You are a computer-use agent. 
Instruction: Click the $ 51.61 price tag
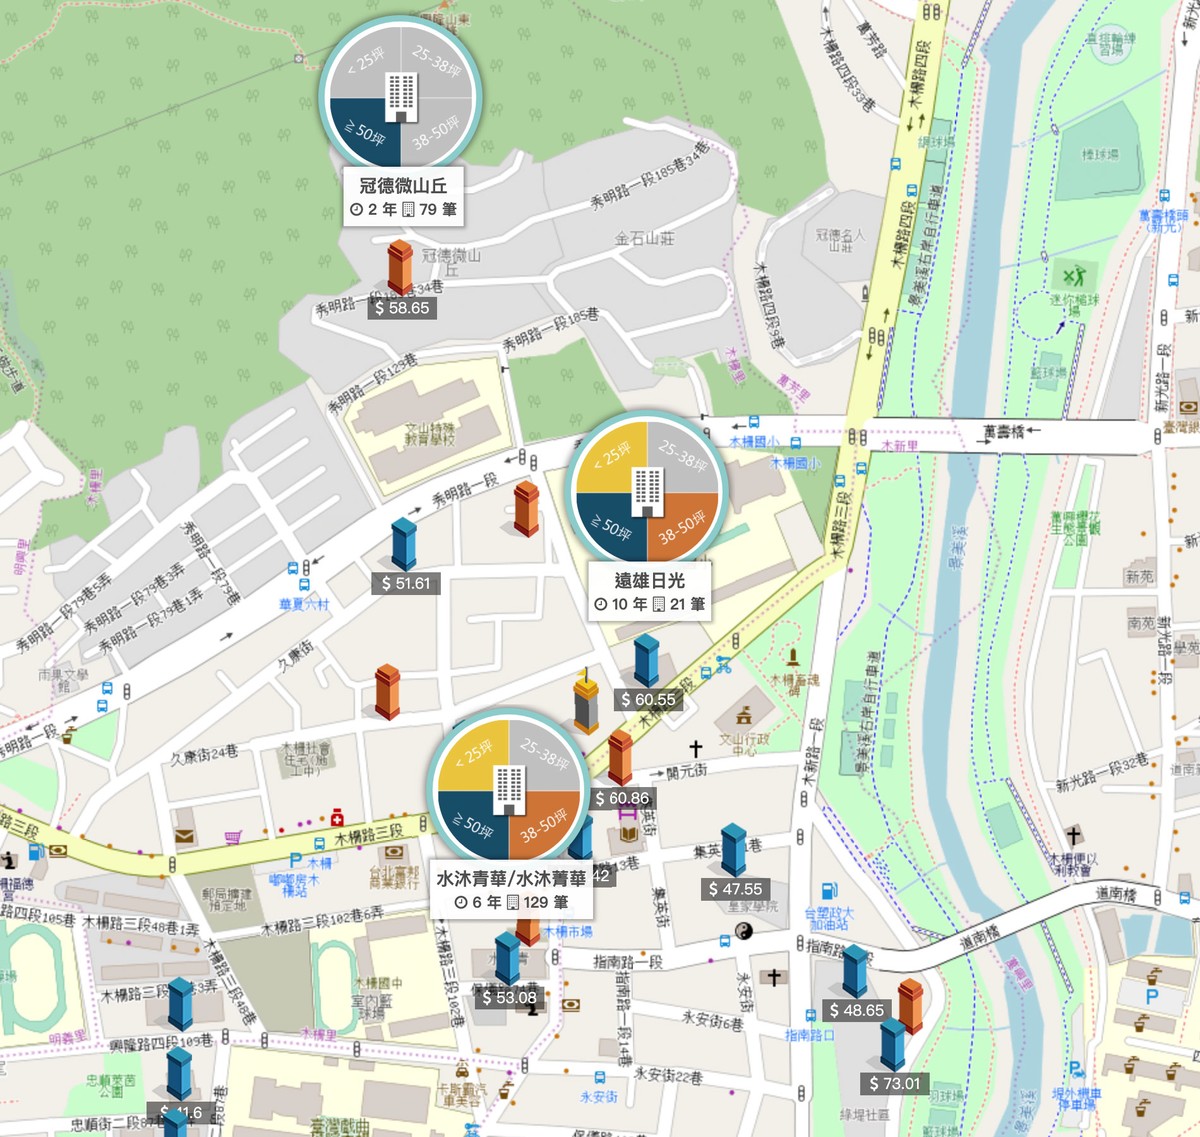point(406,584)
